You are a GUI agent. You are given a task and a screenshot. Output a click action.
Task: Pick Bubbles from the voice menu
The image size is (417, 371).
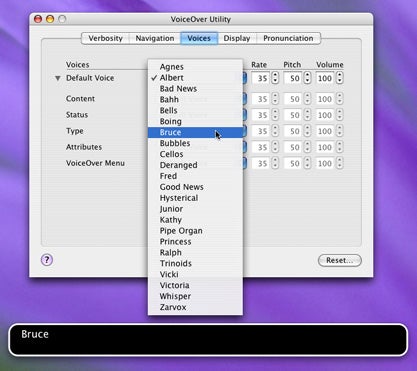point(195,143)
